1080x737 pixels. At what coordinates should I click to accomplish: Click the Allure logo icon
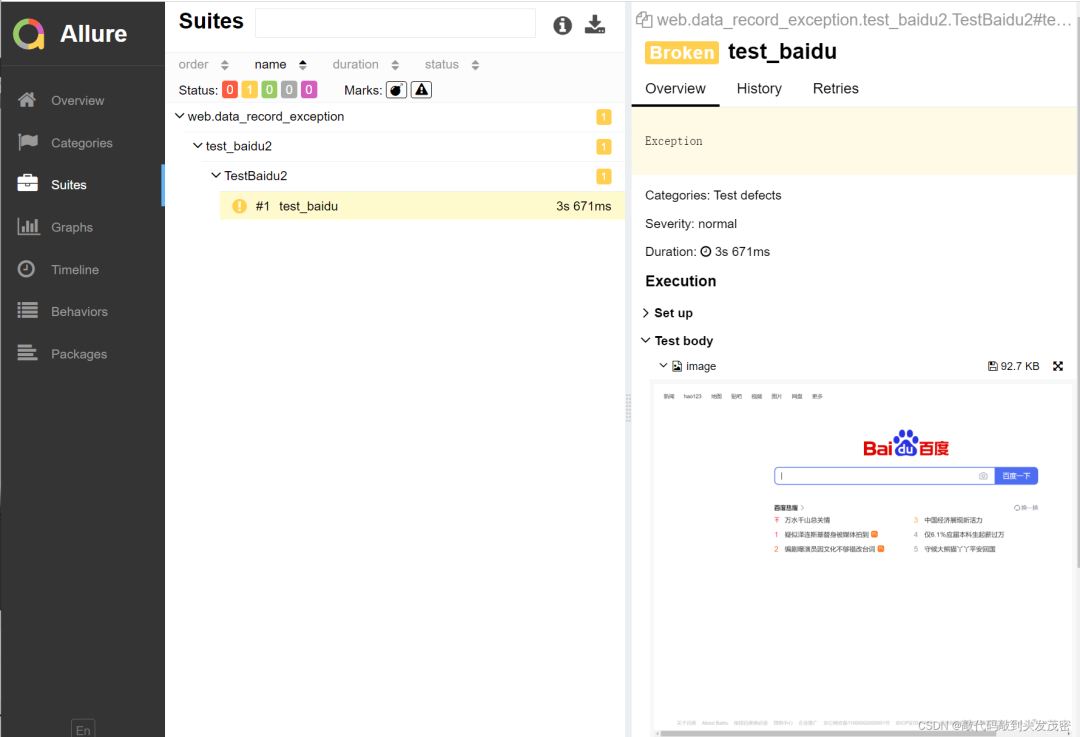(29, 34)
